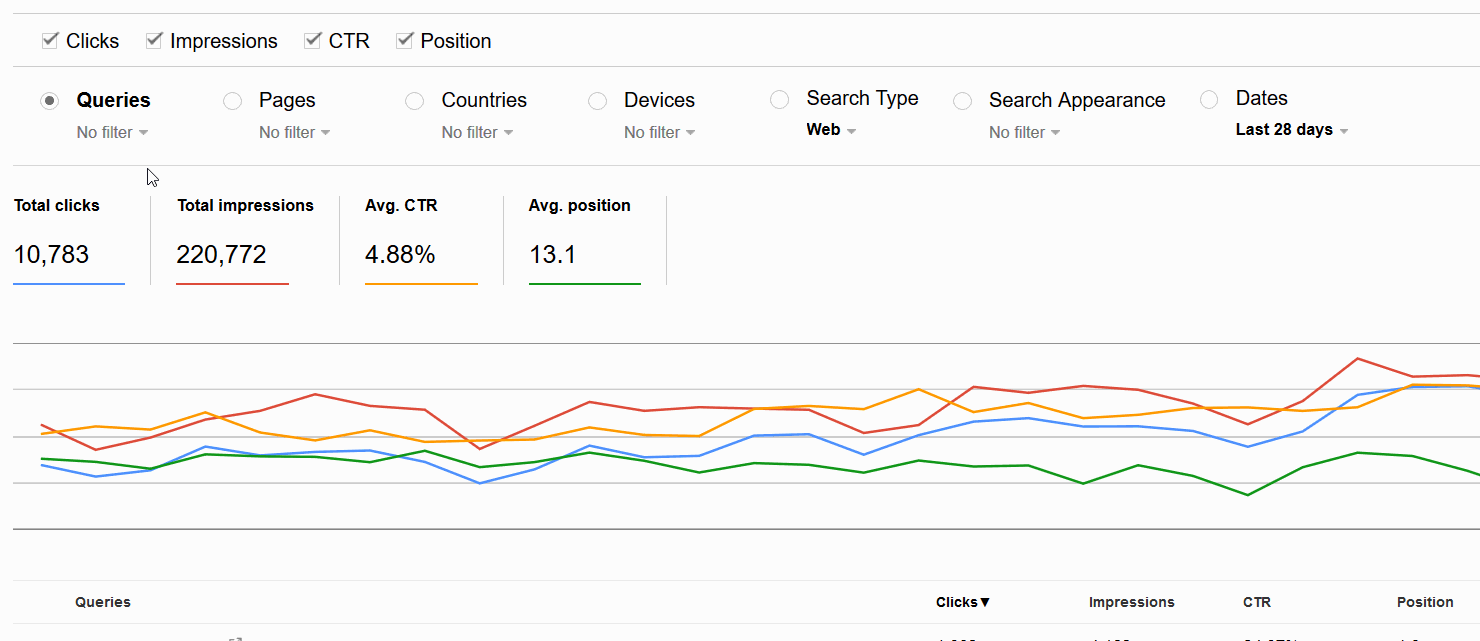Open the Last 28 days dropdown

tap(1292, 130)
